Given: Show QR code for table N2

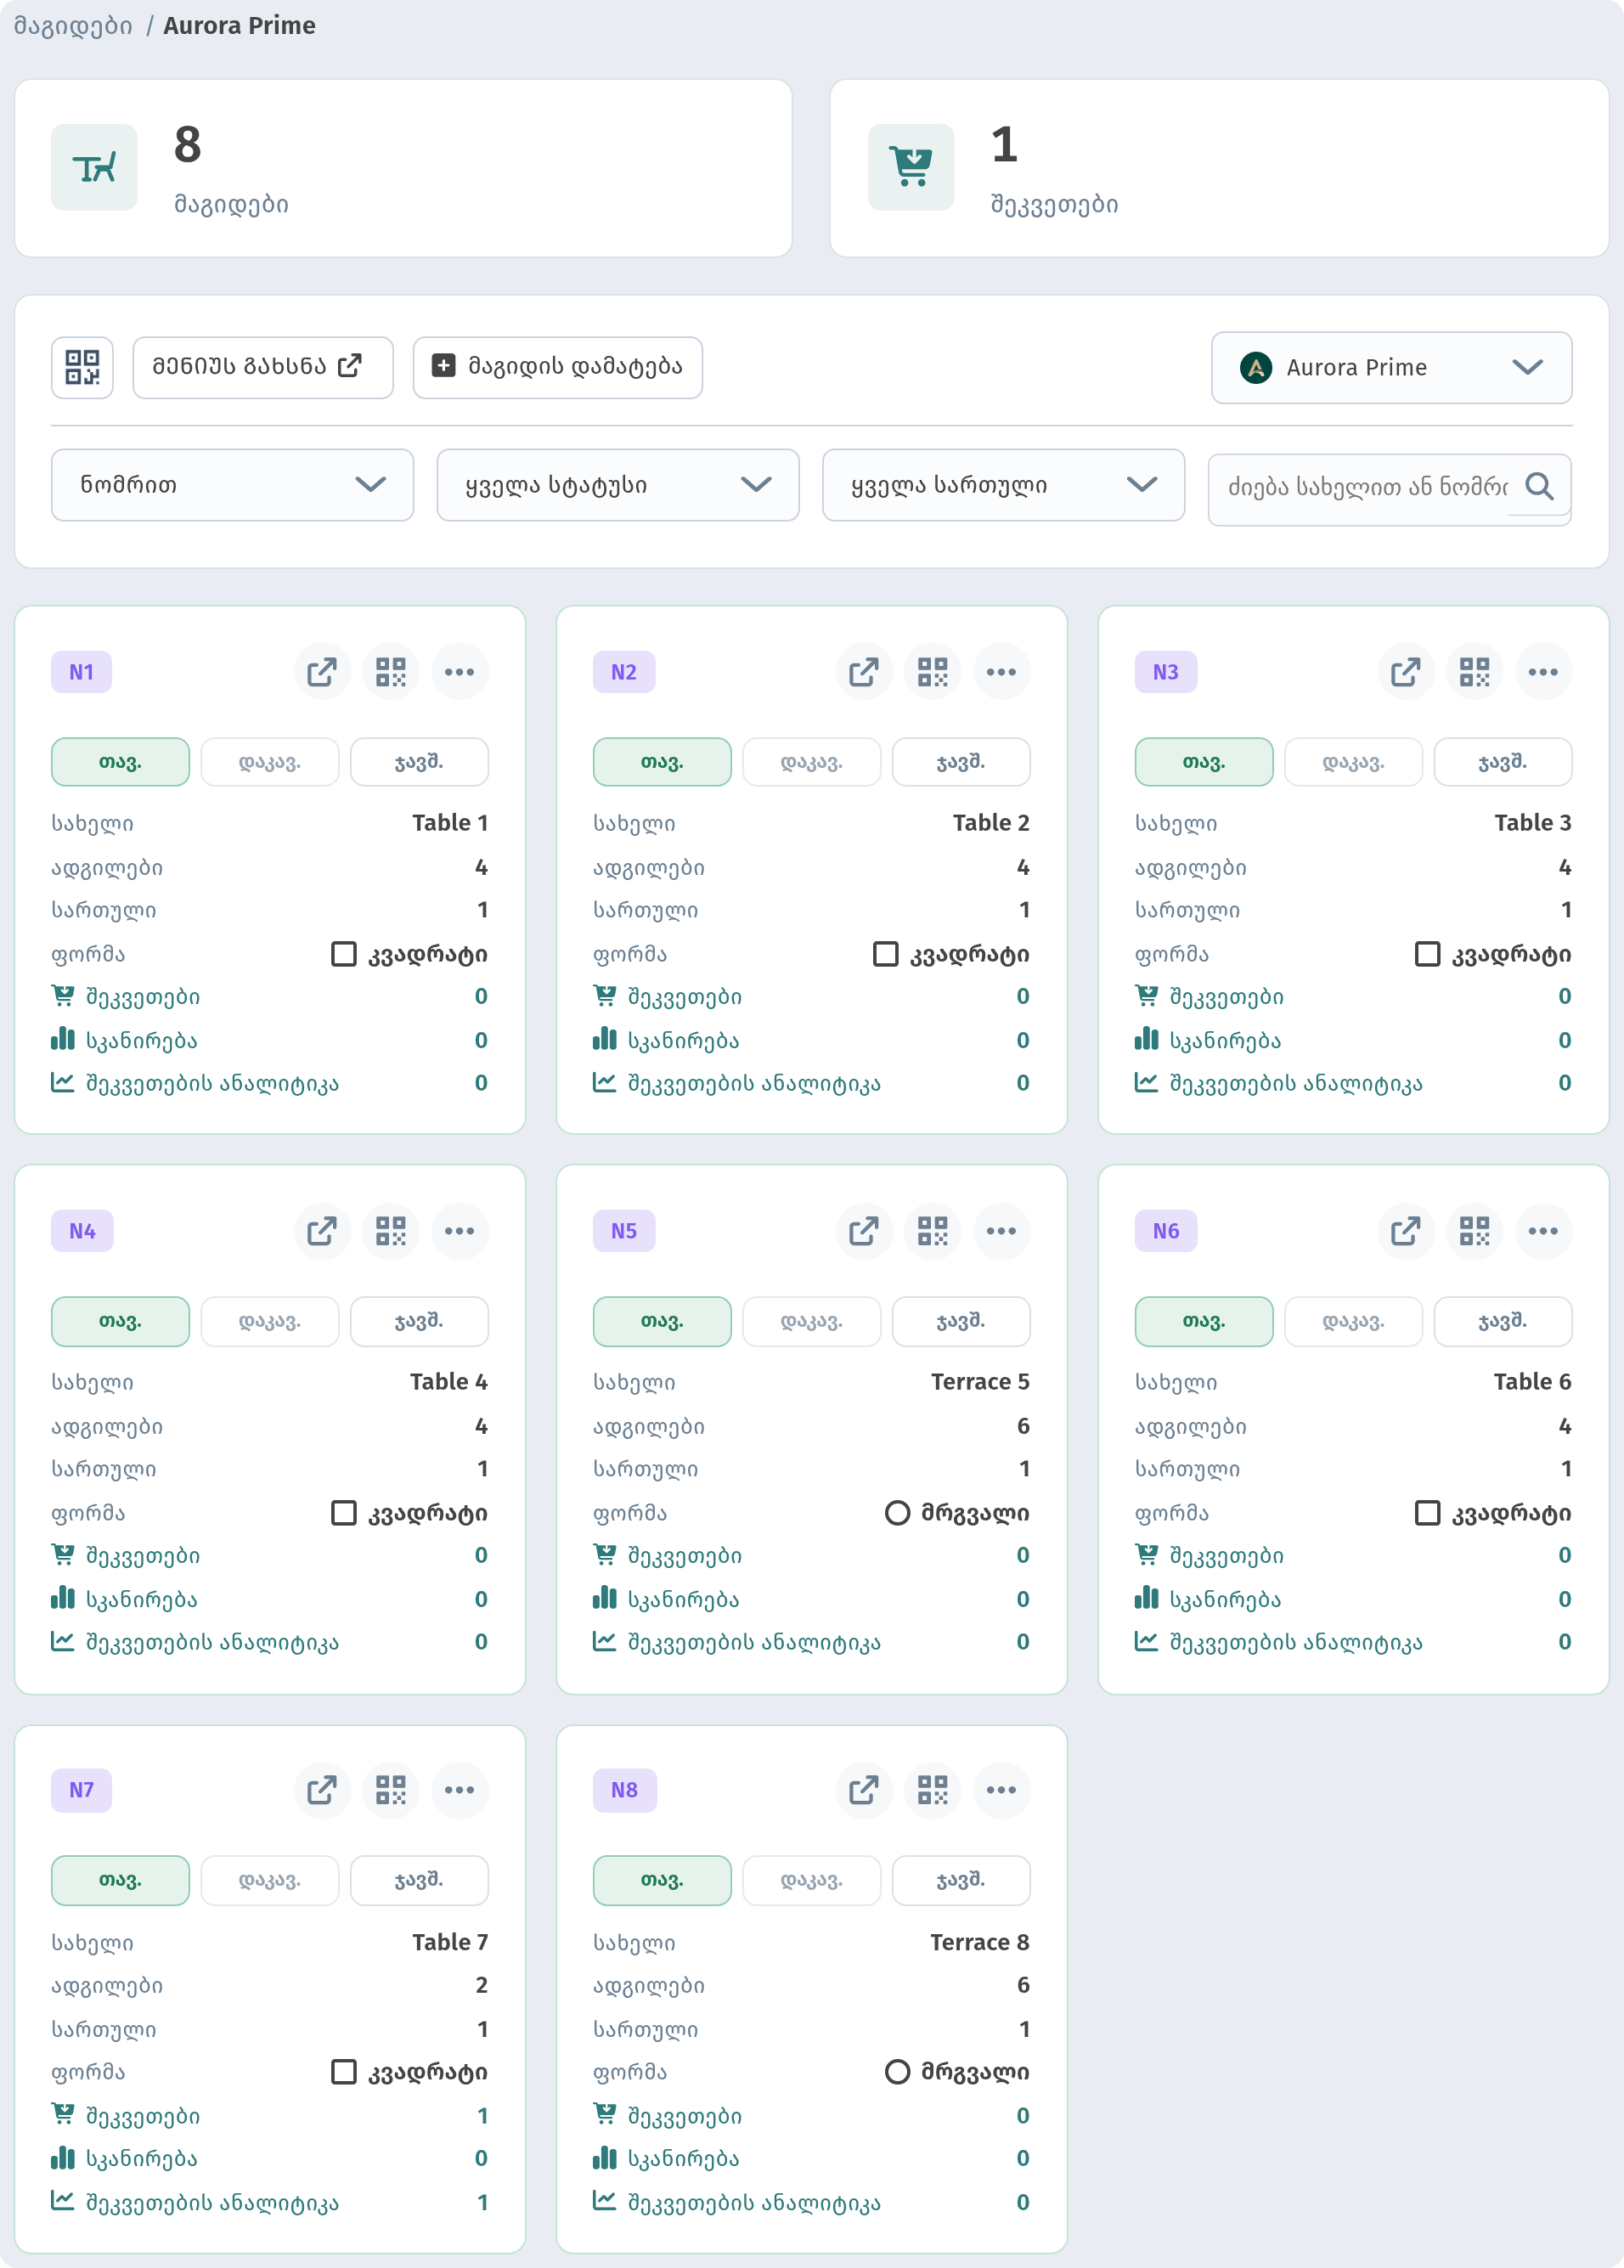Looking at the screenshot, I should coord(933,672).
